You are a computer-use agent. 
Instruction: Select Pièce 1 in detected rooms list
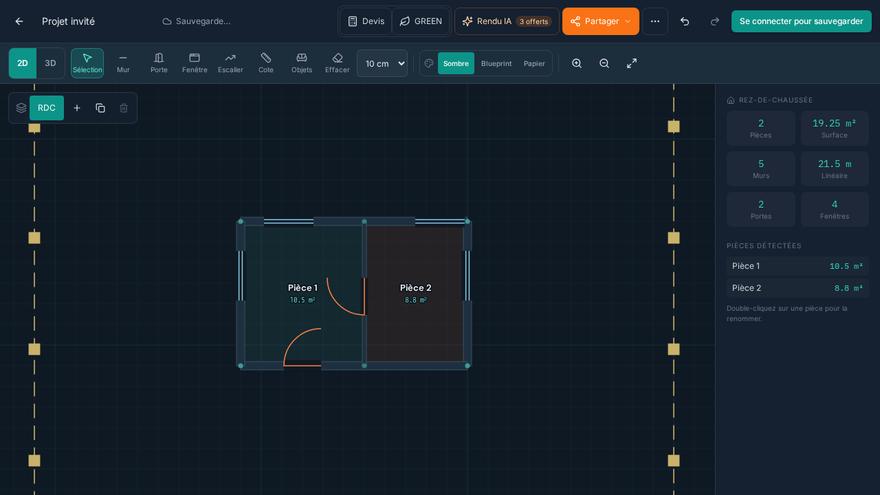click(797, 266)
